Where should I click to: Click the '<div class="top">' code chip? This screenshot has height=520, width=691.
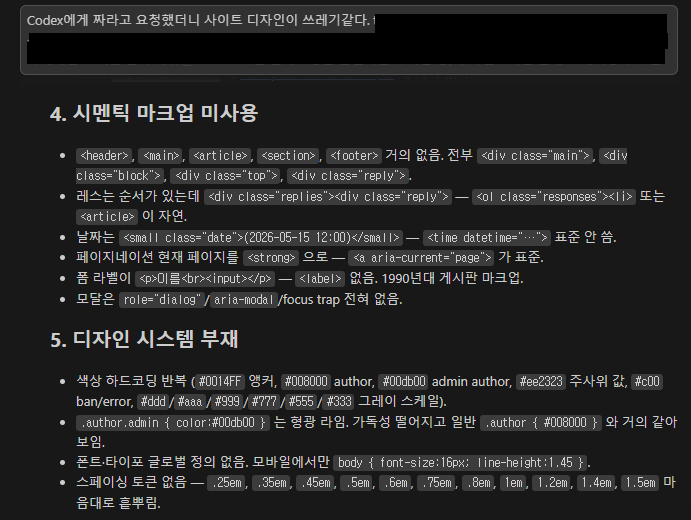click(226, 176)
